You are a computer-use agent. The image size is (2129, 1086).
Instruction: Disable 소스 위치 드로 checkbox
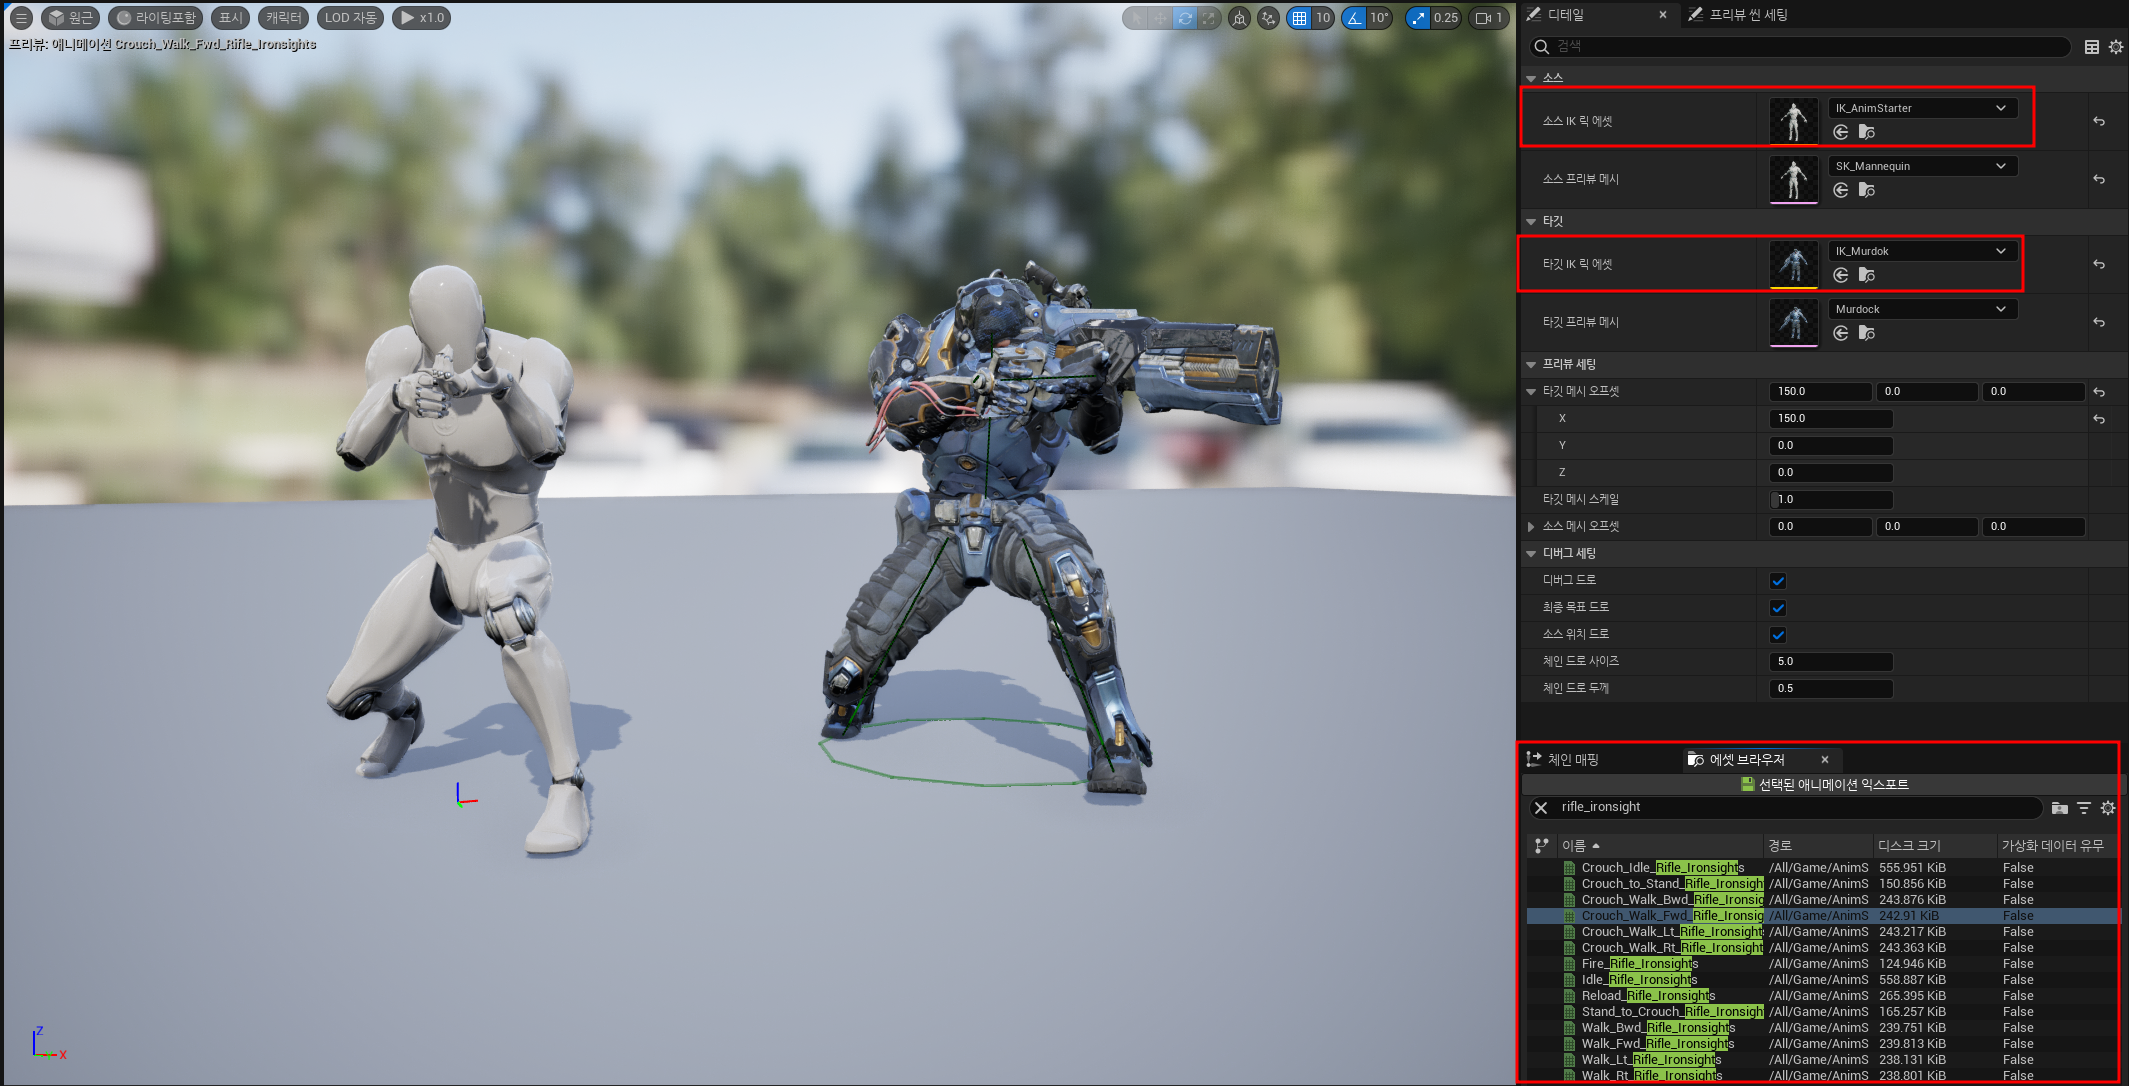(1778, 635)
